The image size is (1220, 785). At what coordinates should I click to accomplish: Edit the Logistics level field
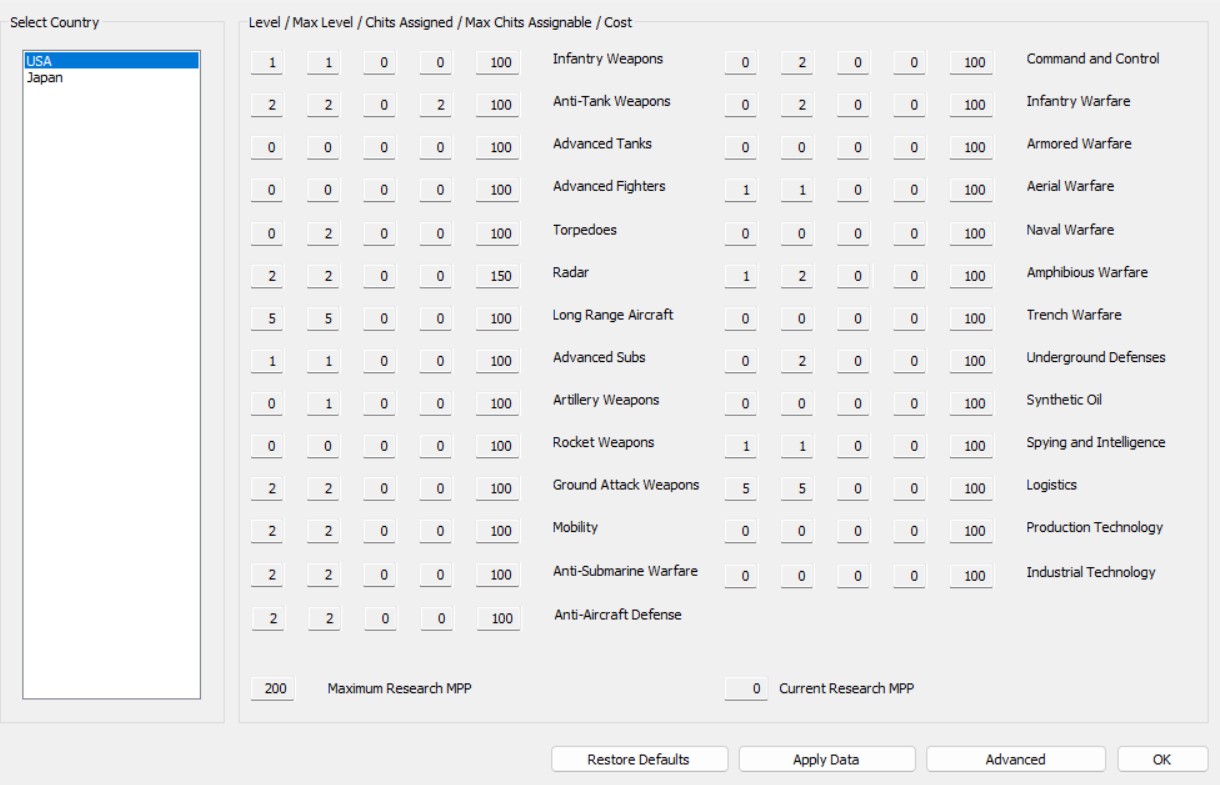(745, 489)
